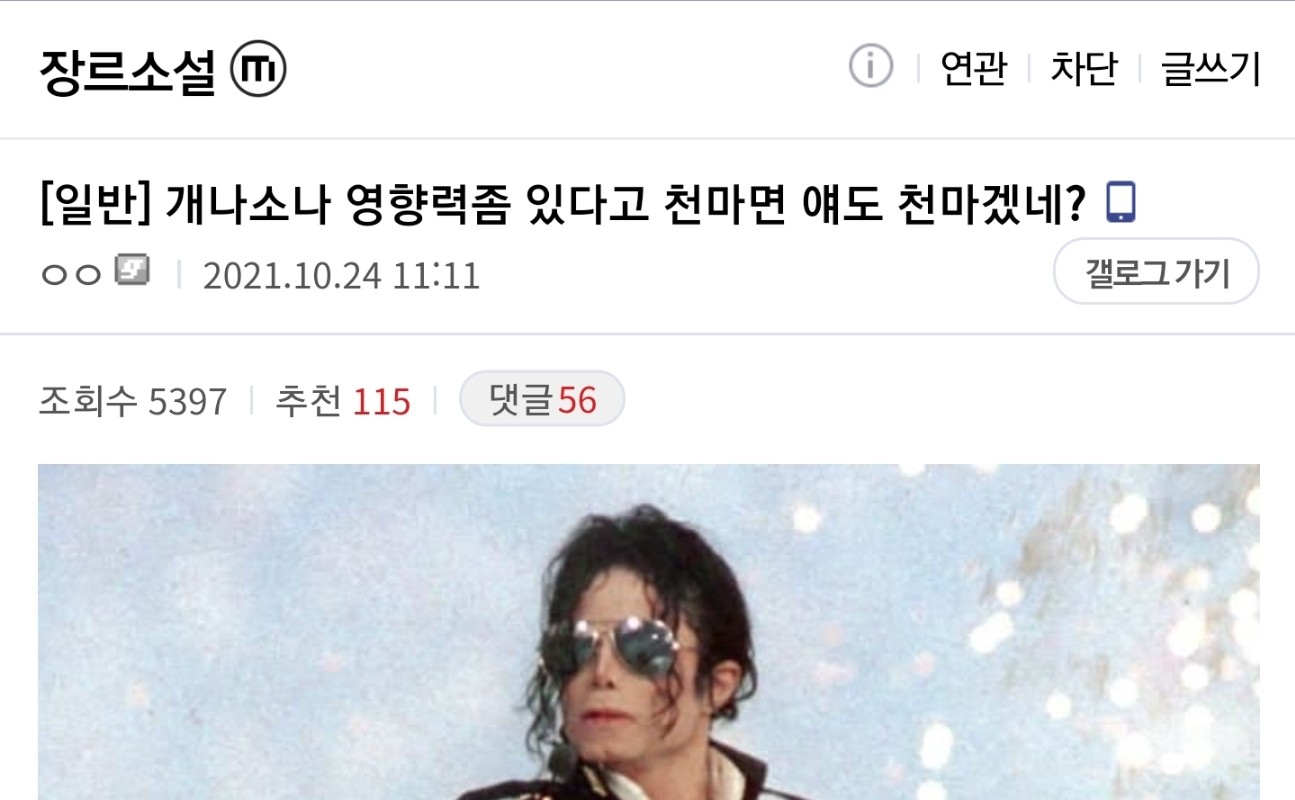The image size is (1295, 800).
Task: Click the 조회수 5397 view count
Action: point(133,401)
